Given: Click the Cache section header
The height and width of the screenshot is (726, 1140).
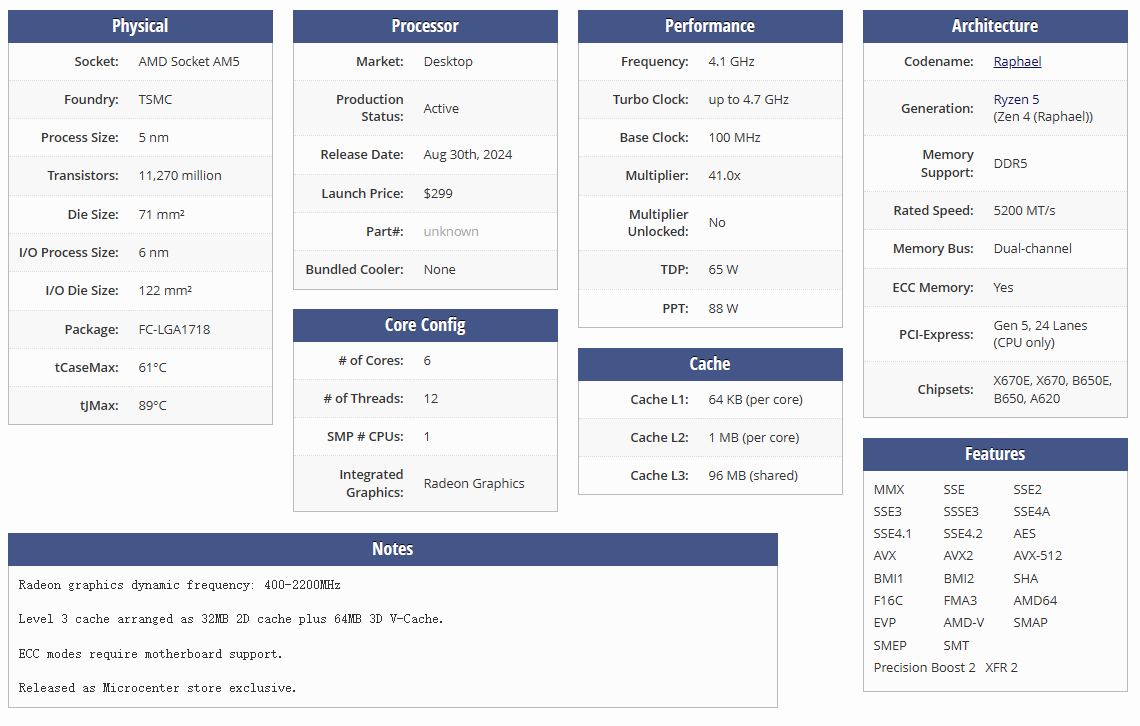Looking at the screenshot, I should pos(710,364).
